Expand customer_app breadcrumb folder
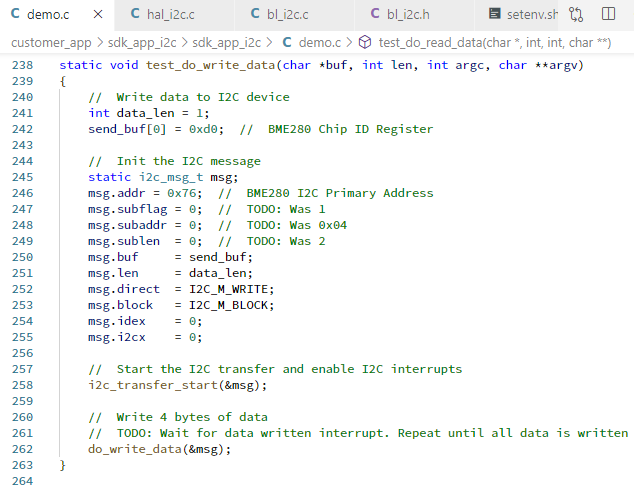 [52, 42]
